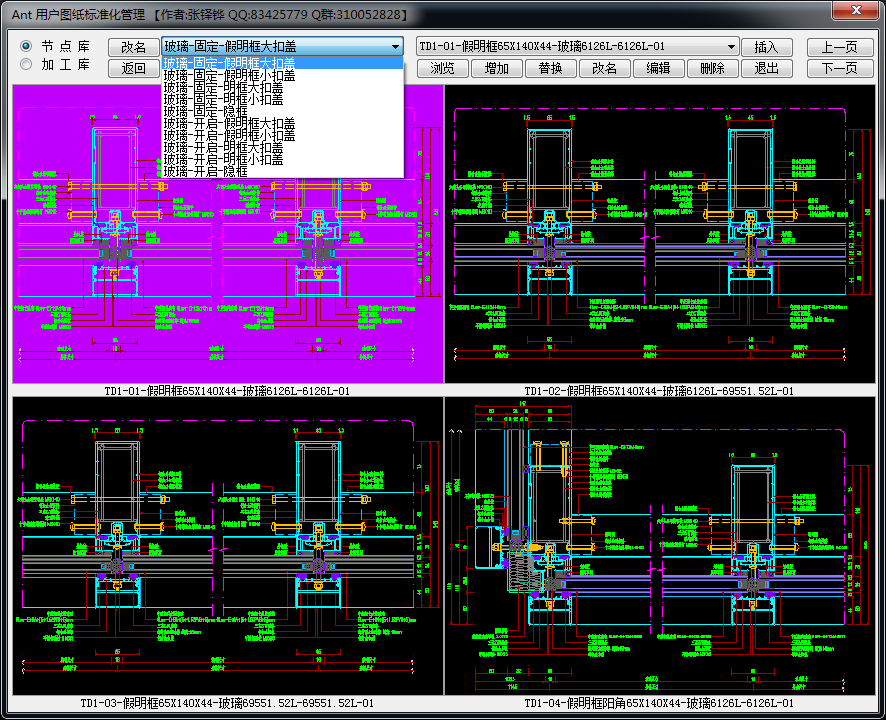Open the TD1-01 drawing name dropdown
The height and width of the screenshot is (720, 886).
731,47
